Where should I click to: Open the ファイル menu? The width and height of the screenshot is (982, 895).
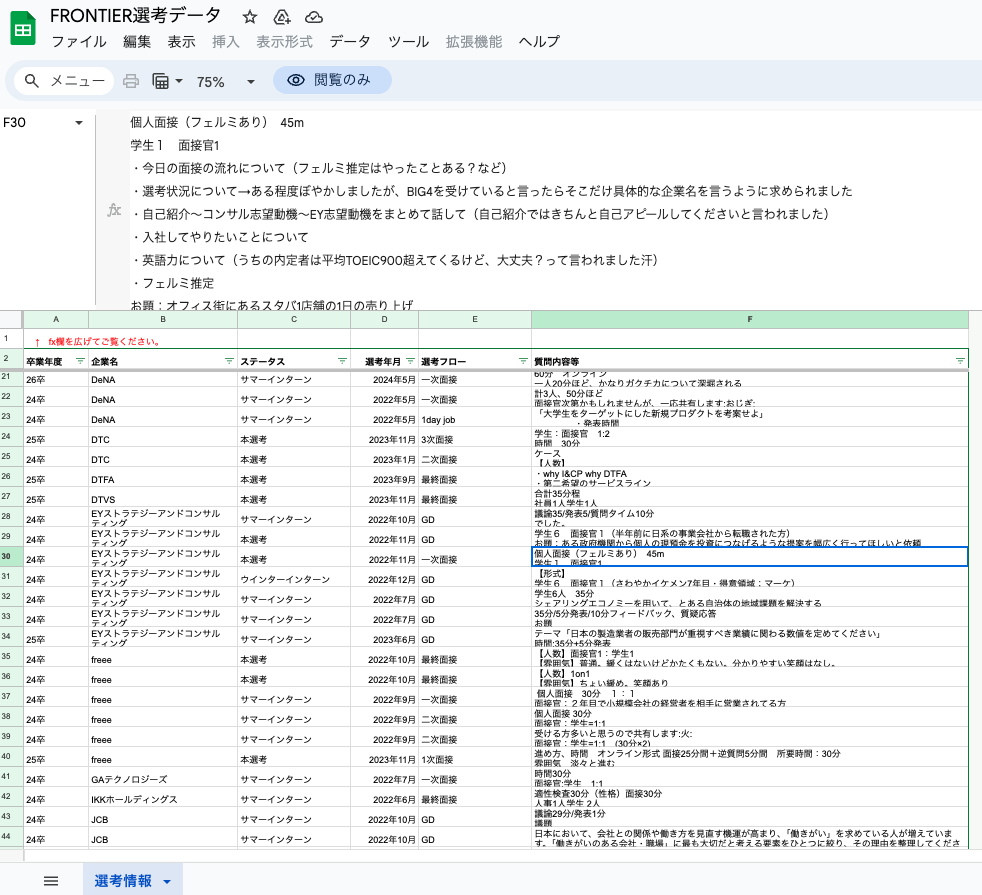tap(79, 42)
